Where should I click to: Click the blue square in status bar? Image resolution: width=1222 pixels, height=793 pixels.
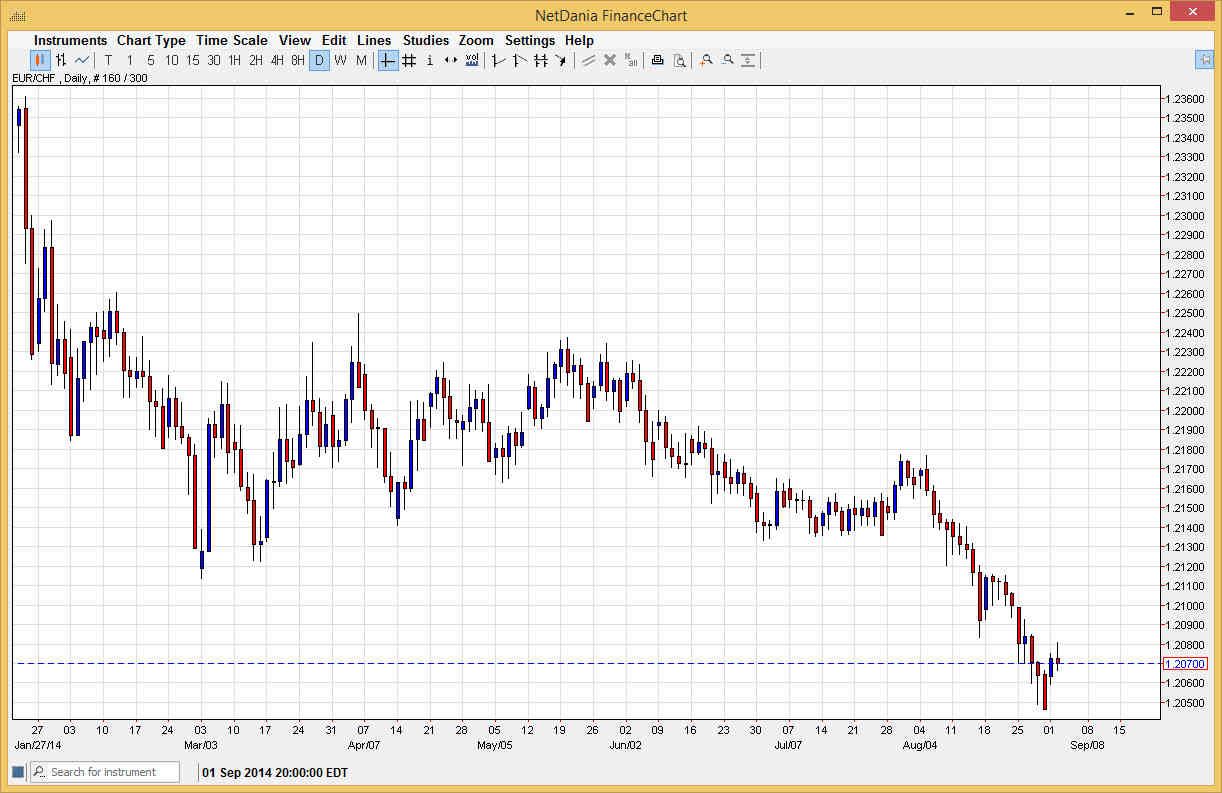18,772
